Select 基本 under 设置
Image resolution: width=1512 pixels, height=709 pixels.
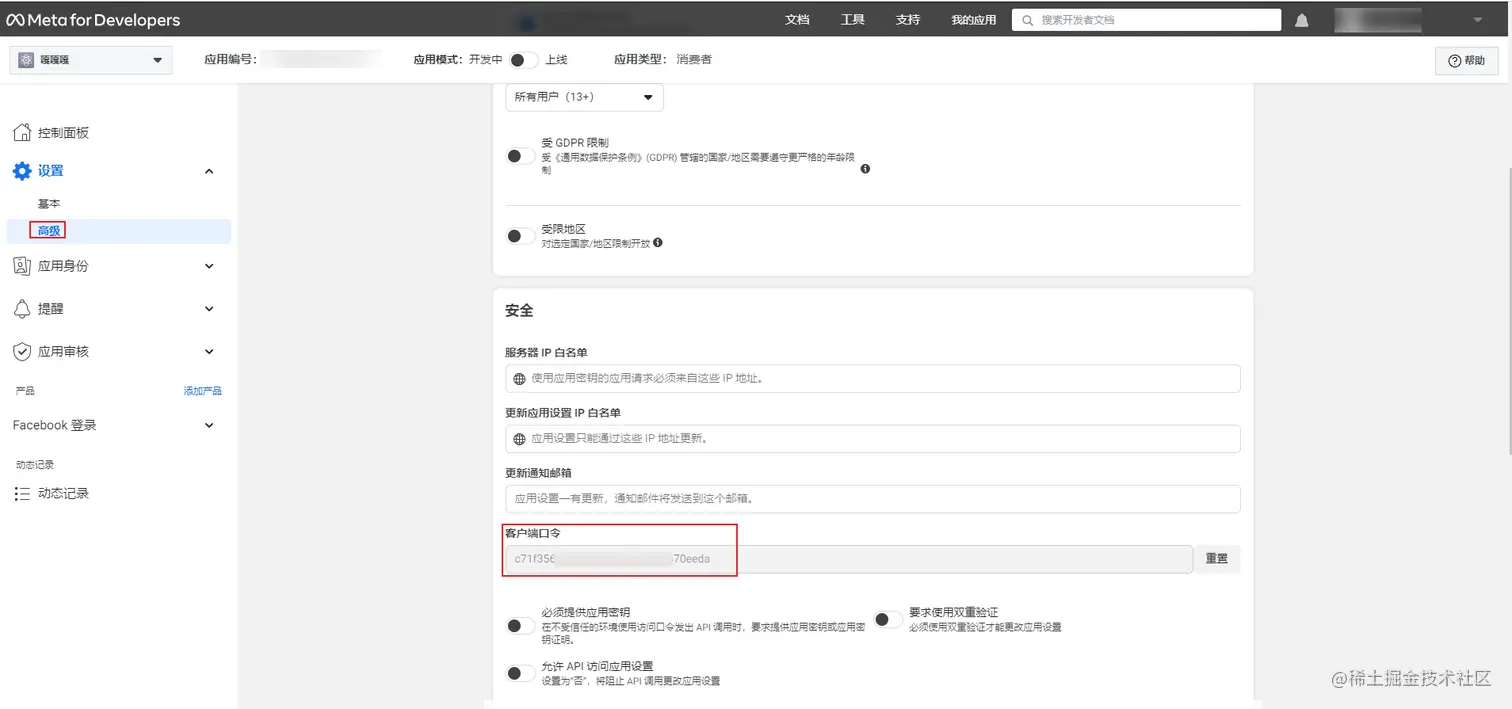click(x=49, y=204)
